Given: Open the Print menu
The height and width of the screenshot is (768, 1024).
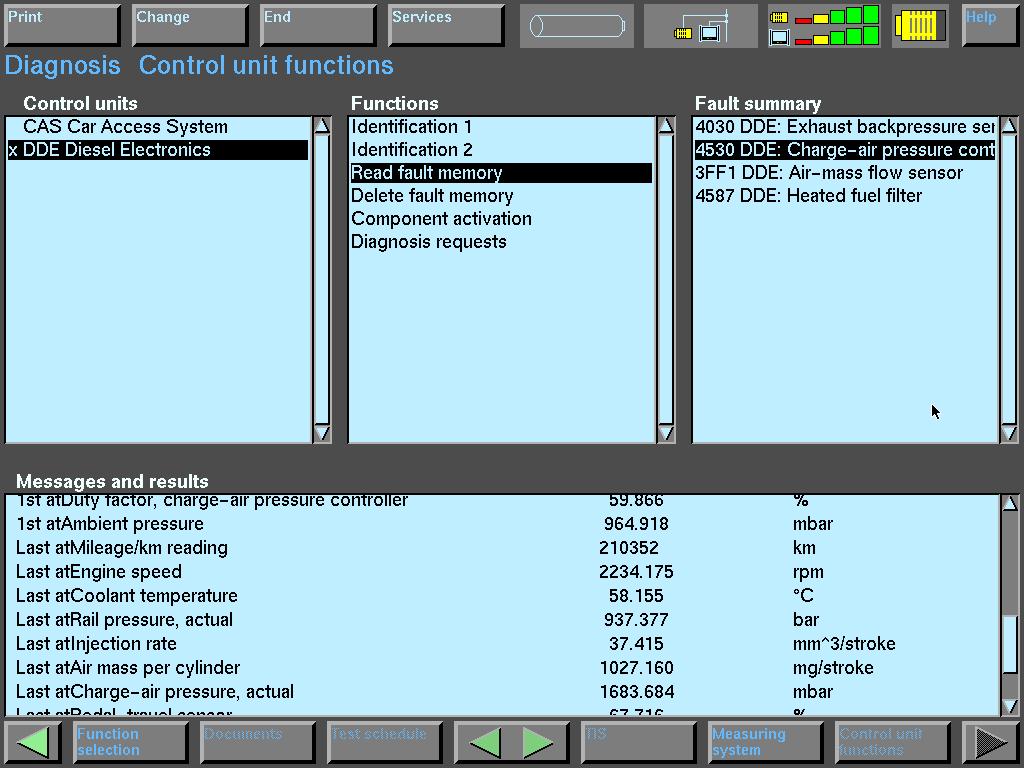Looking at the screenshot, I should click(62, 26).
